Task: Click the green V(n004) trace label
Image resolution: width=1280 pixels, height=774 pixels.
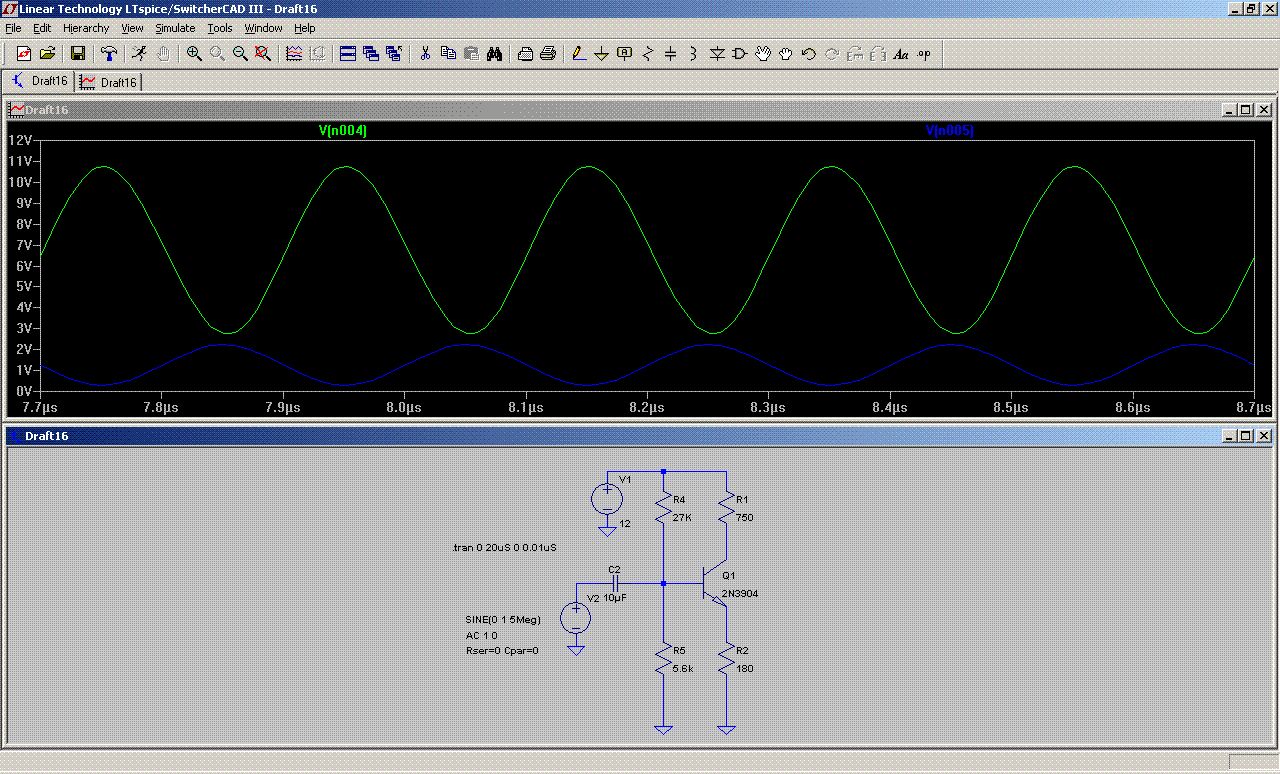Action: tap(342, 131)
